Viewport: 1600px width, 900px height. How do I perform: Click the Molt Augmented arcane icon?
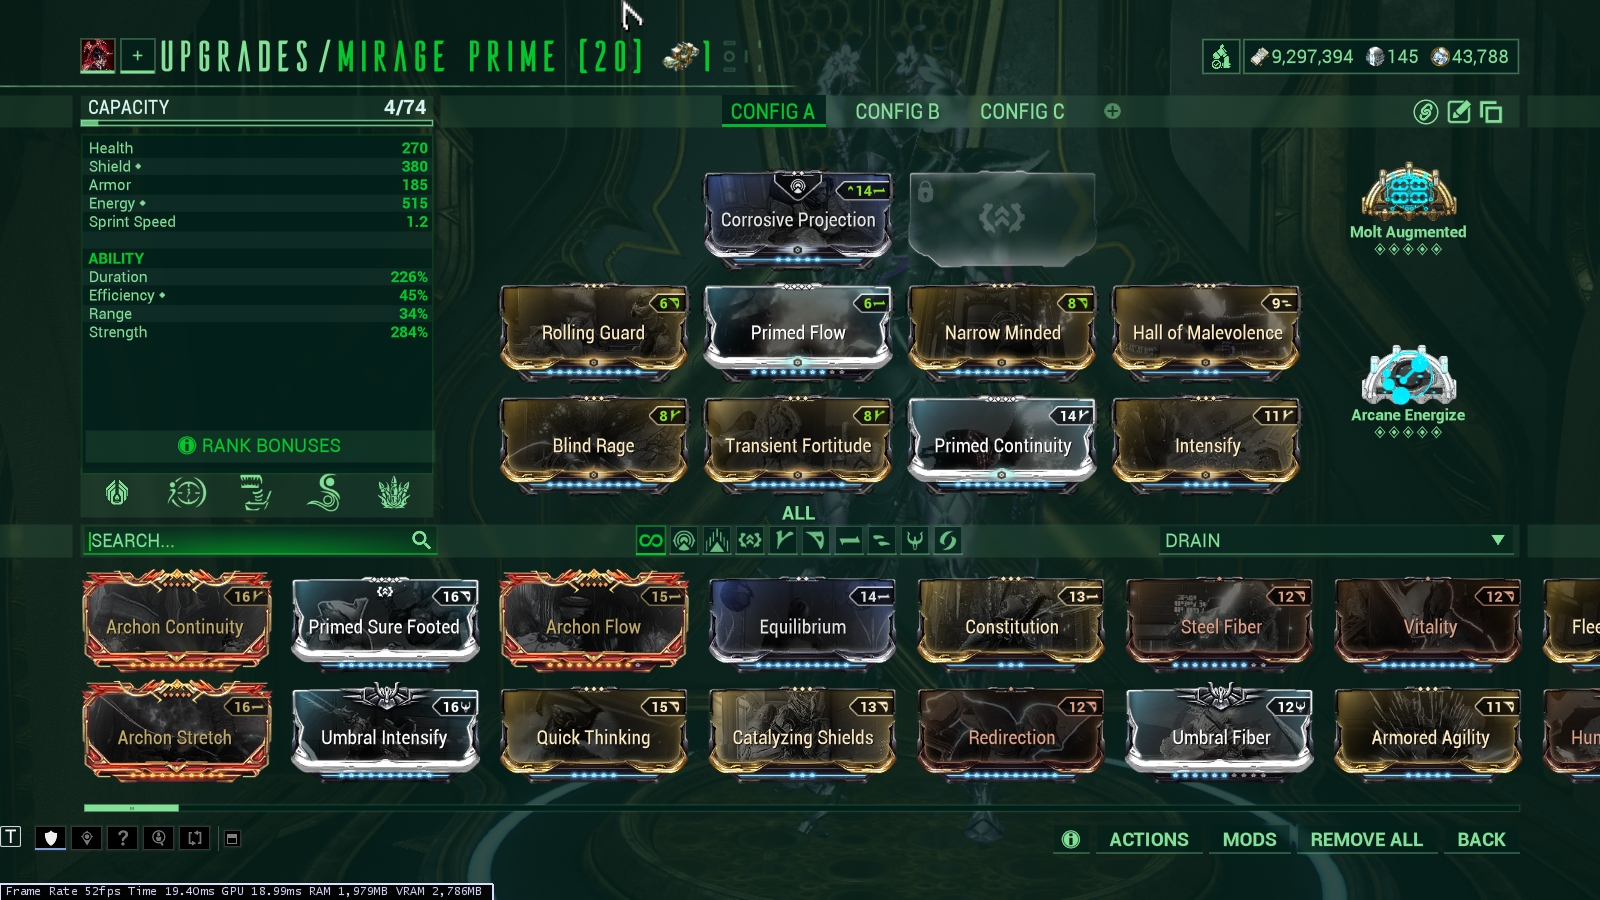click(1408, 191)
